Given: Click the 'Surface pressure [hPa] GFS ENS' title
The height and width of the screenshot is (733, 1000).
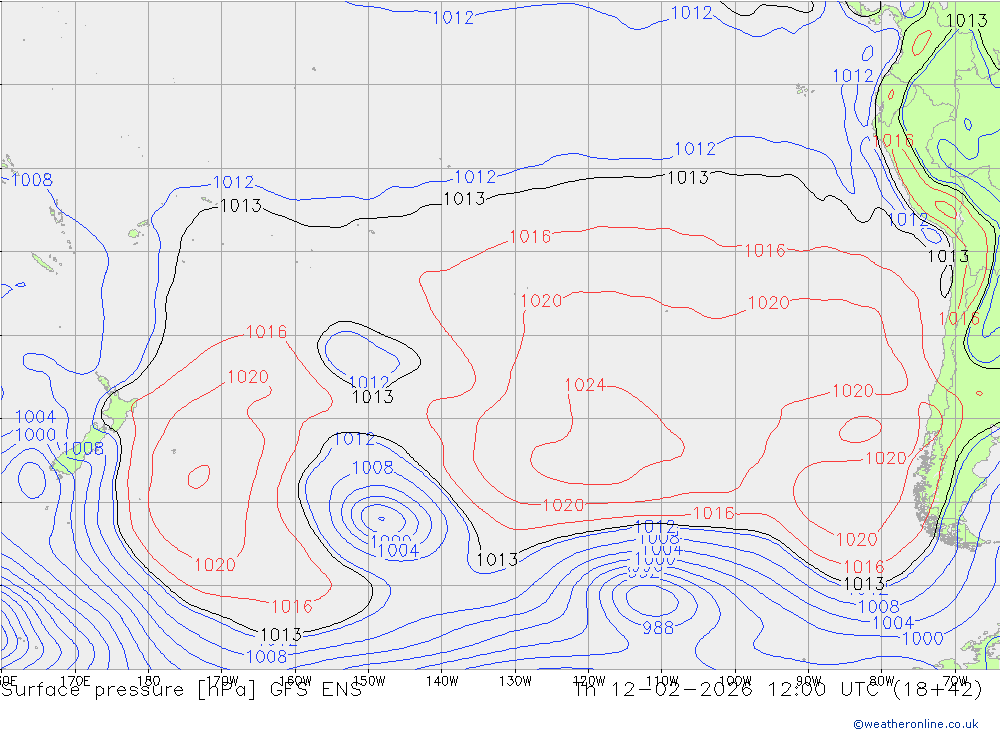Looking at the screenshot, I should pyautogui.click(x=182, y=691).
